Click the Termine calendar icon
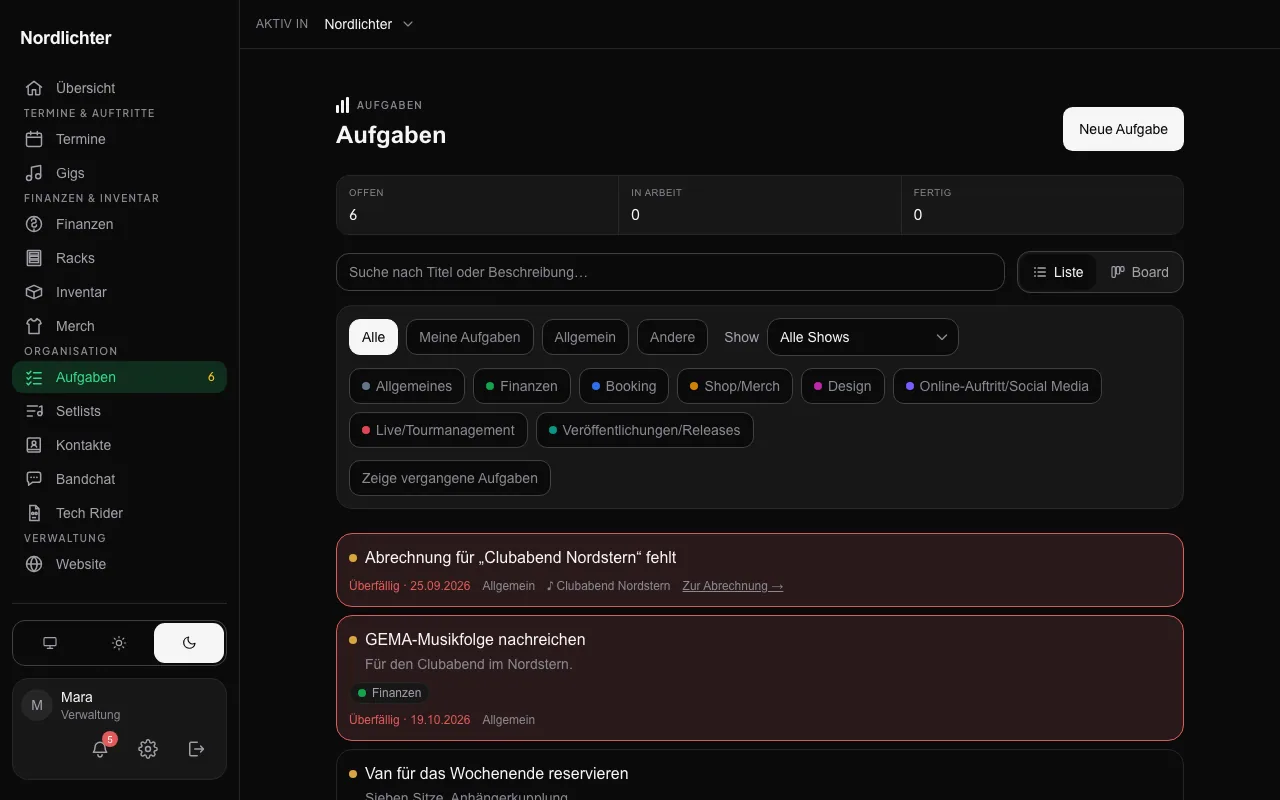The image size is (1280, 800). (x=34, y=139)
